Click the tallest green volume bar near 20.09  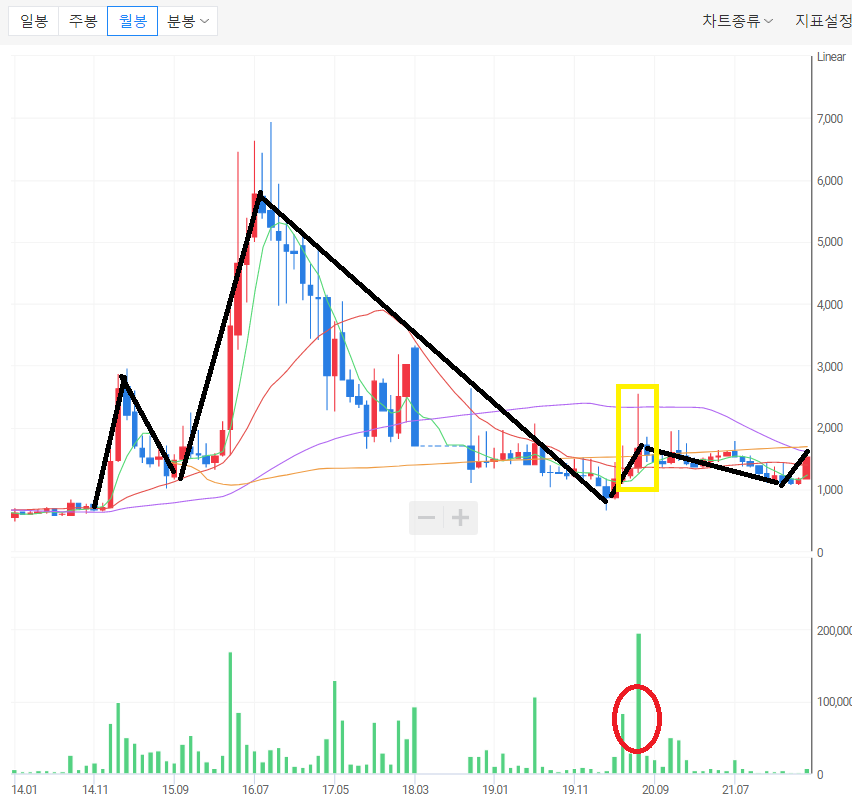tap(638, 703)
